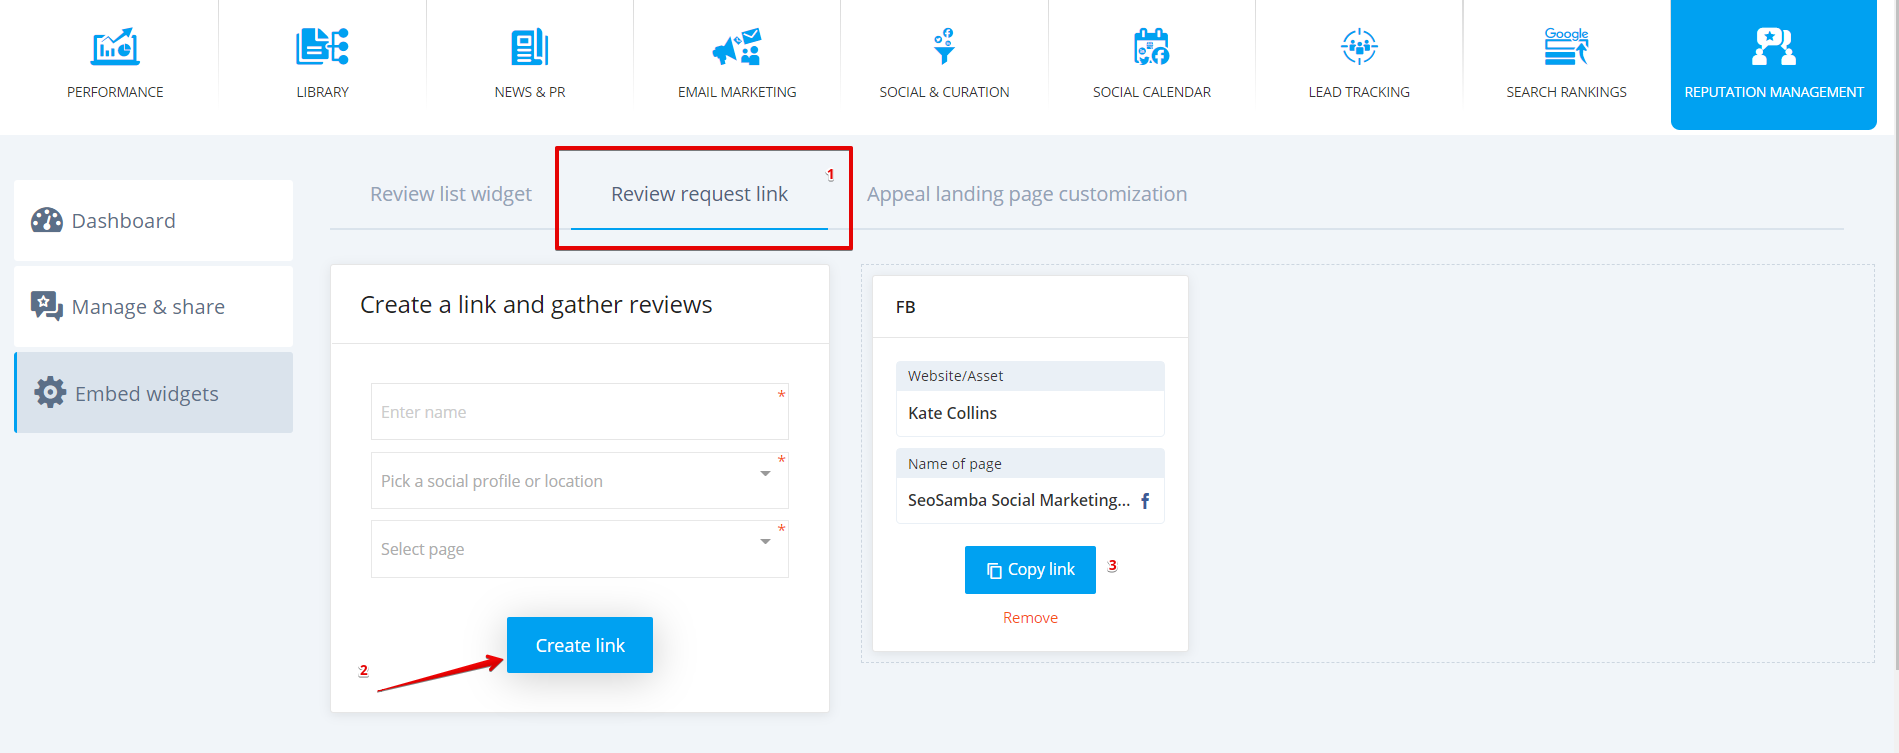Screen dimensions: 1899x753
Task: Open the News & PR newspaper icon
Action: tap(530, 46)
